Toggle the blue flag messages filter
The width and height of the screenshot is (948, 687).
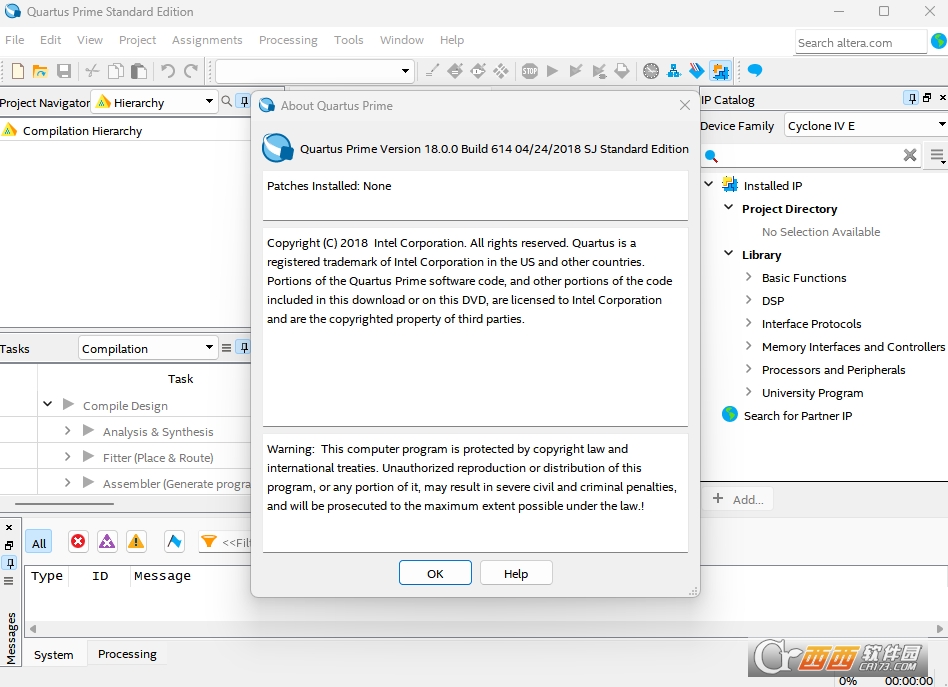[174, 541]
